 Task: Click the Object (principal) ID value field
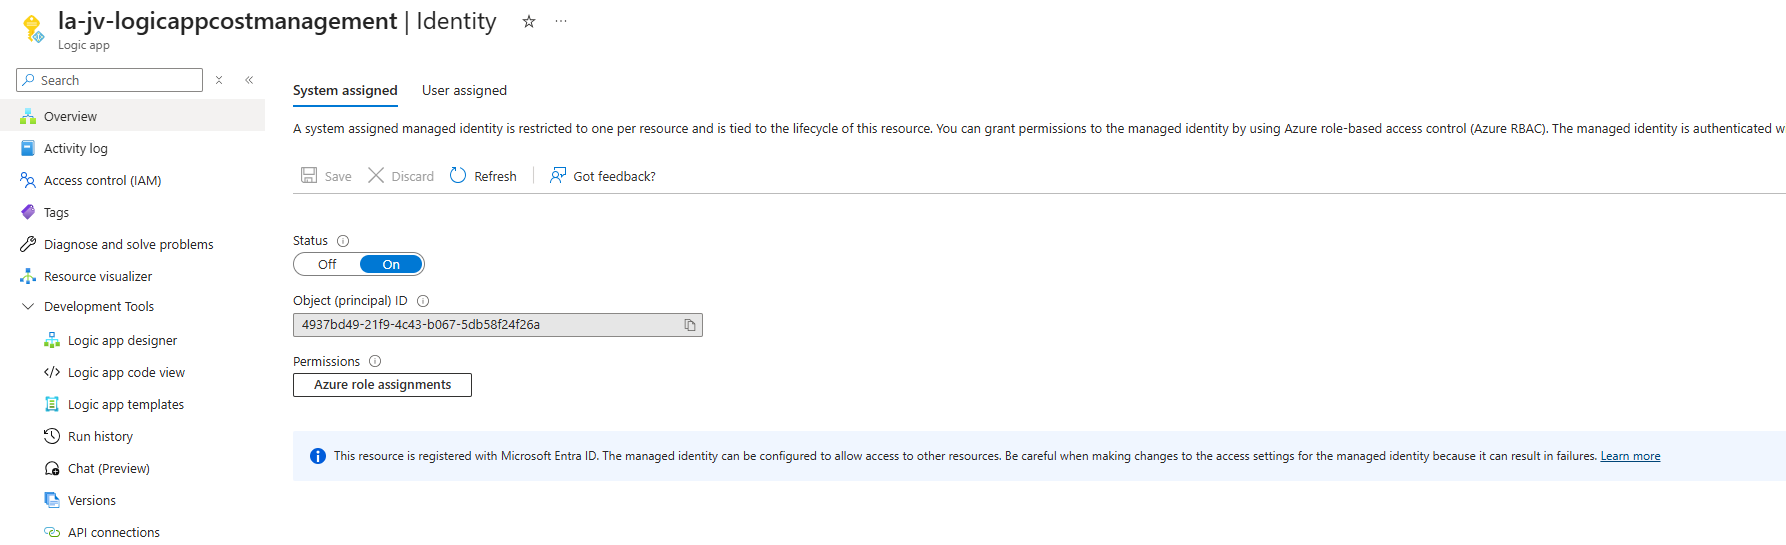coord(498,325)
